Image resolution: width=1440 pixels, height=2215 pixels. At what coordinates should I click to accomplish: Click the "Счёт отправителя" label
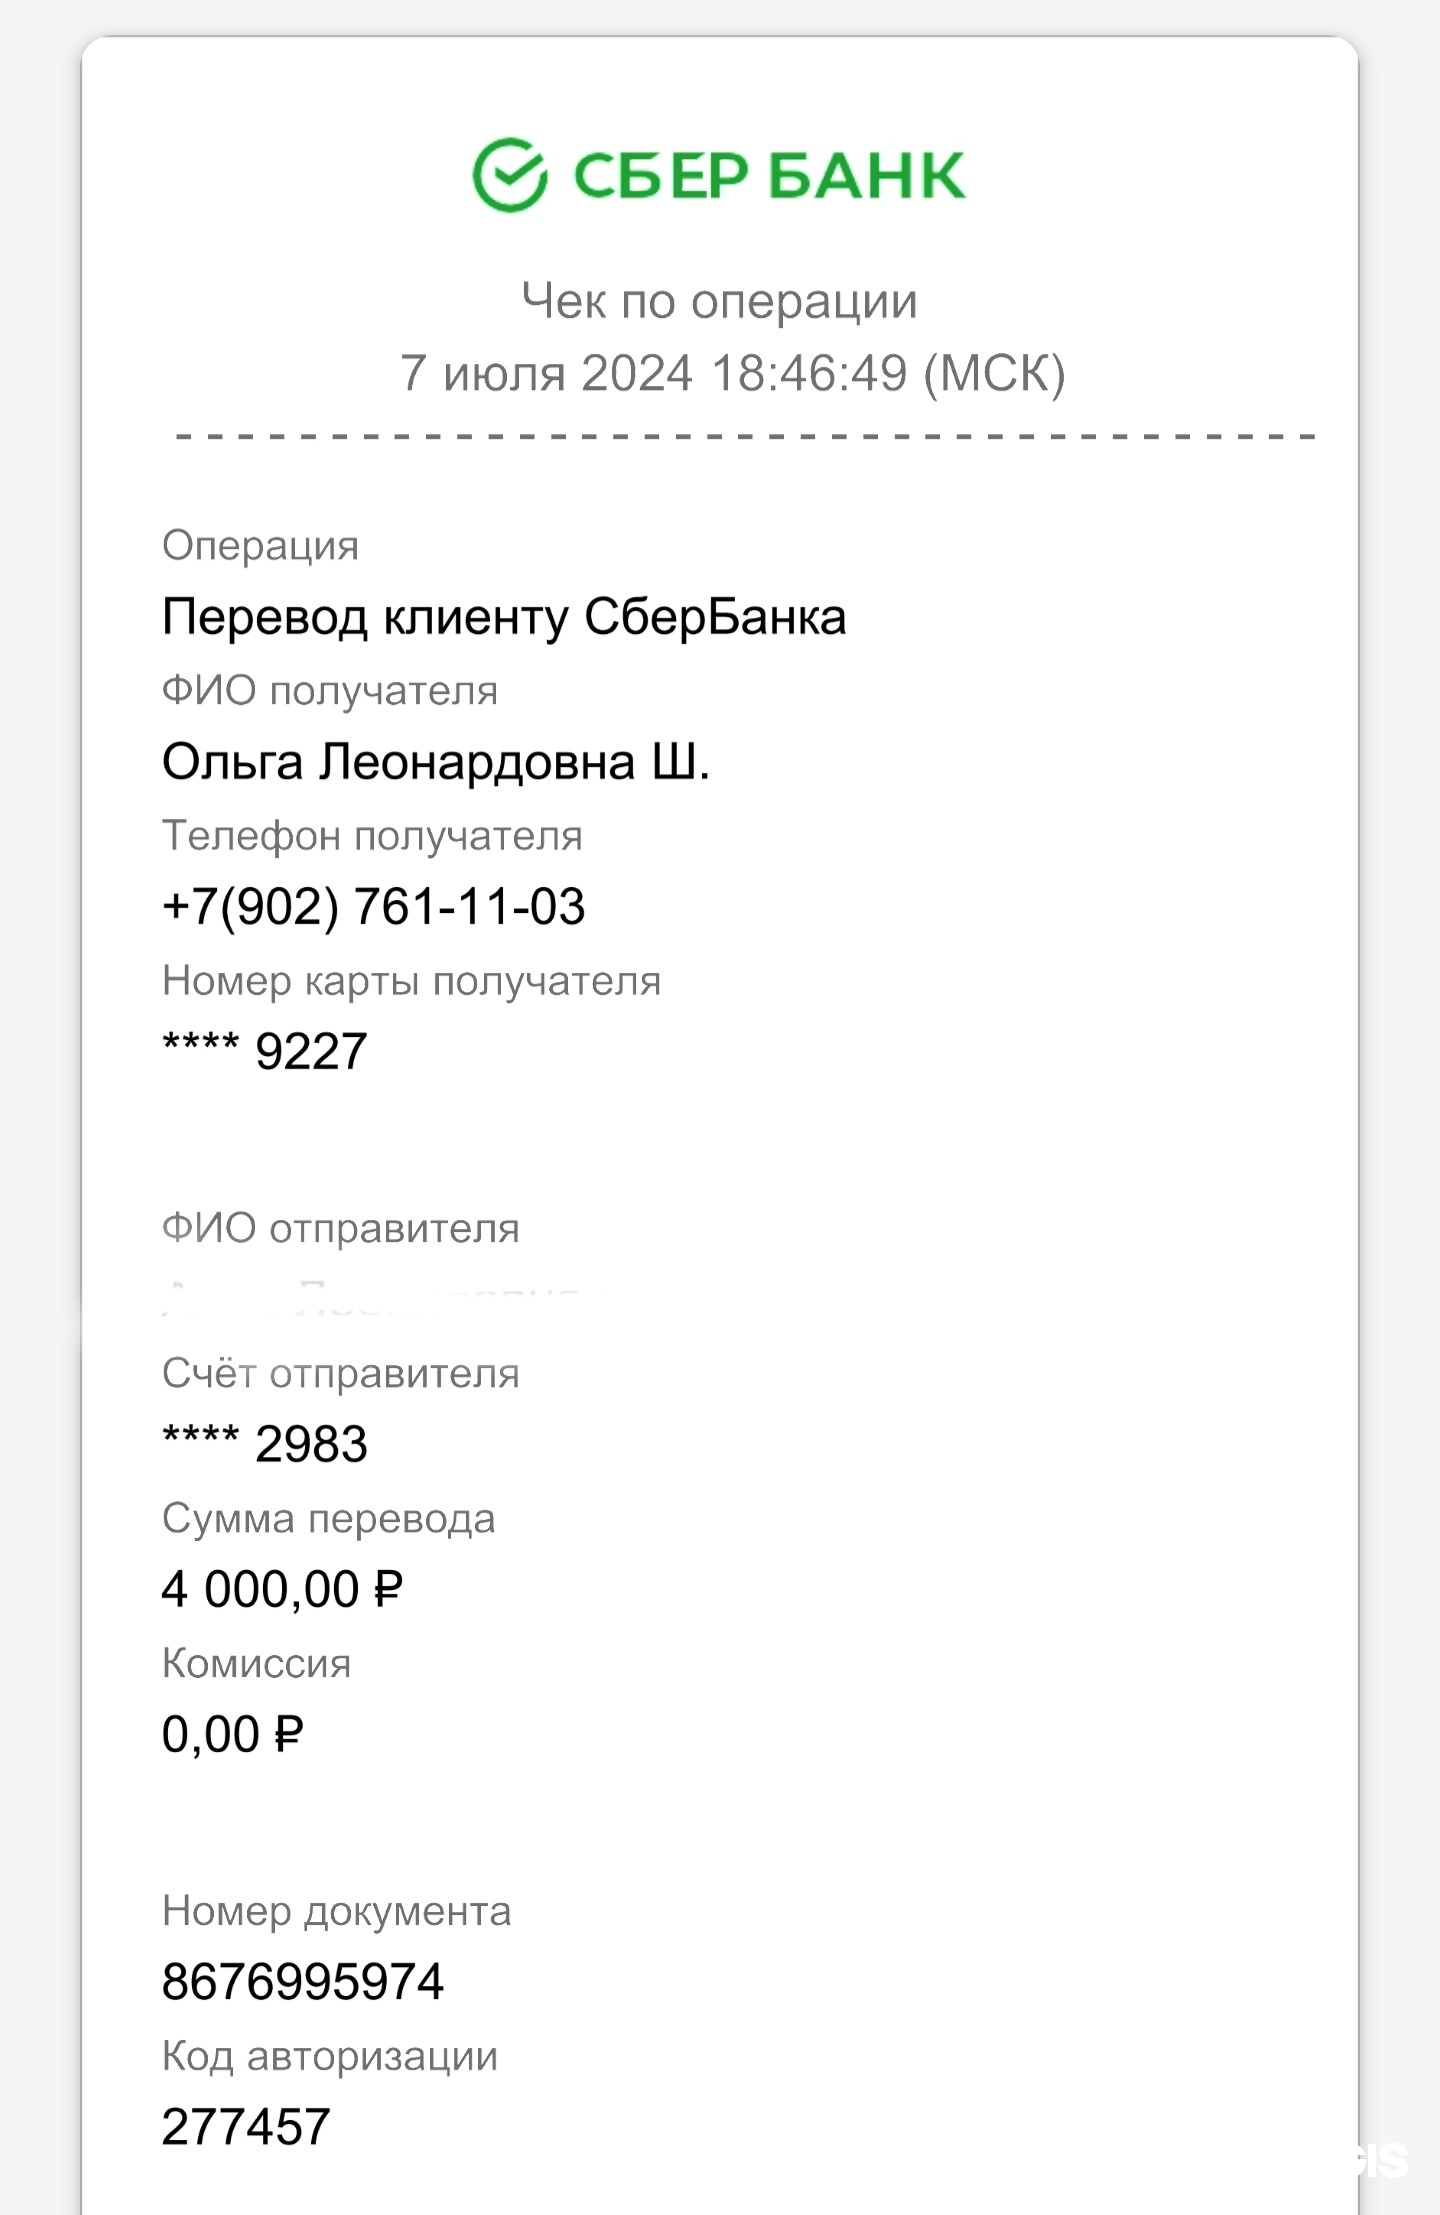click(x=340, y=1374)
